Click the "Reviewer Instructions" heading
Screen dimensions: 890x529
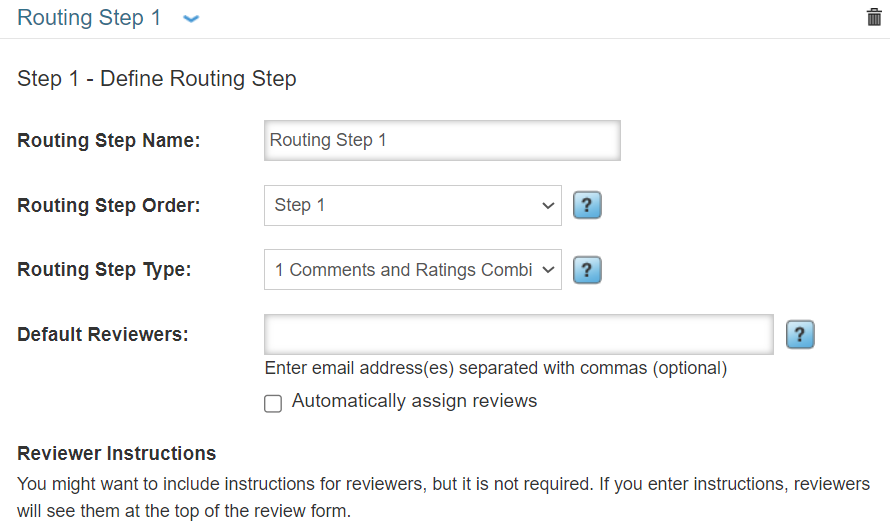tap(116, 454)
